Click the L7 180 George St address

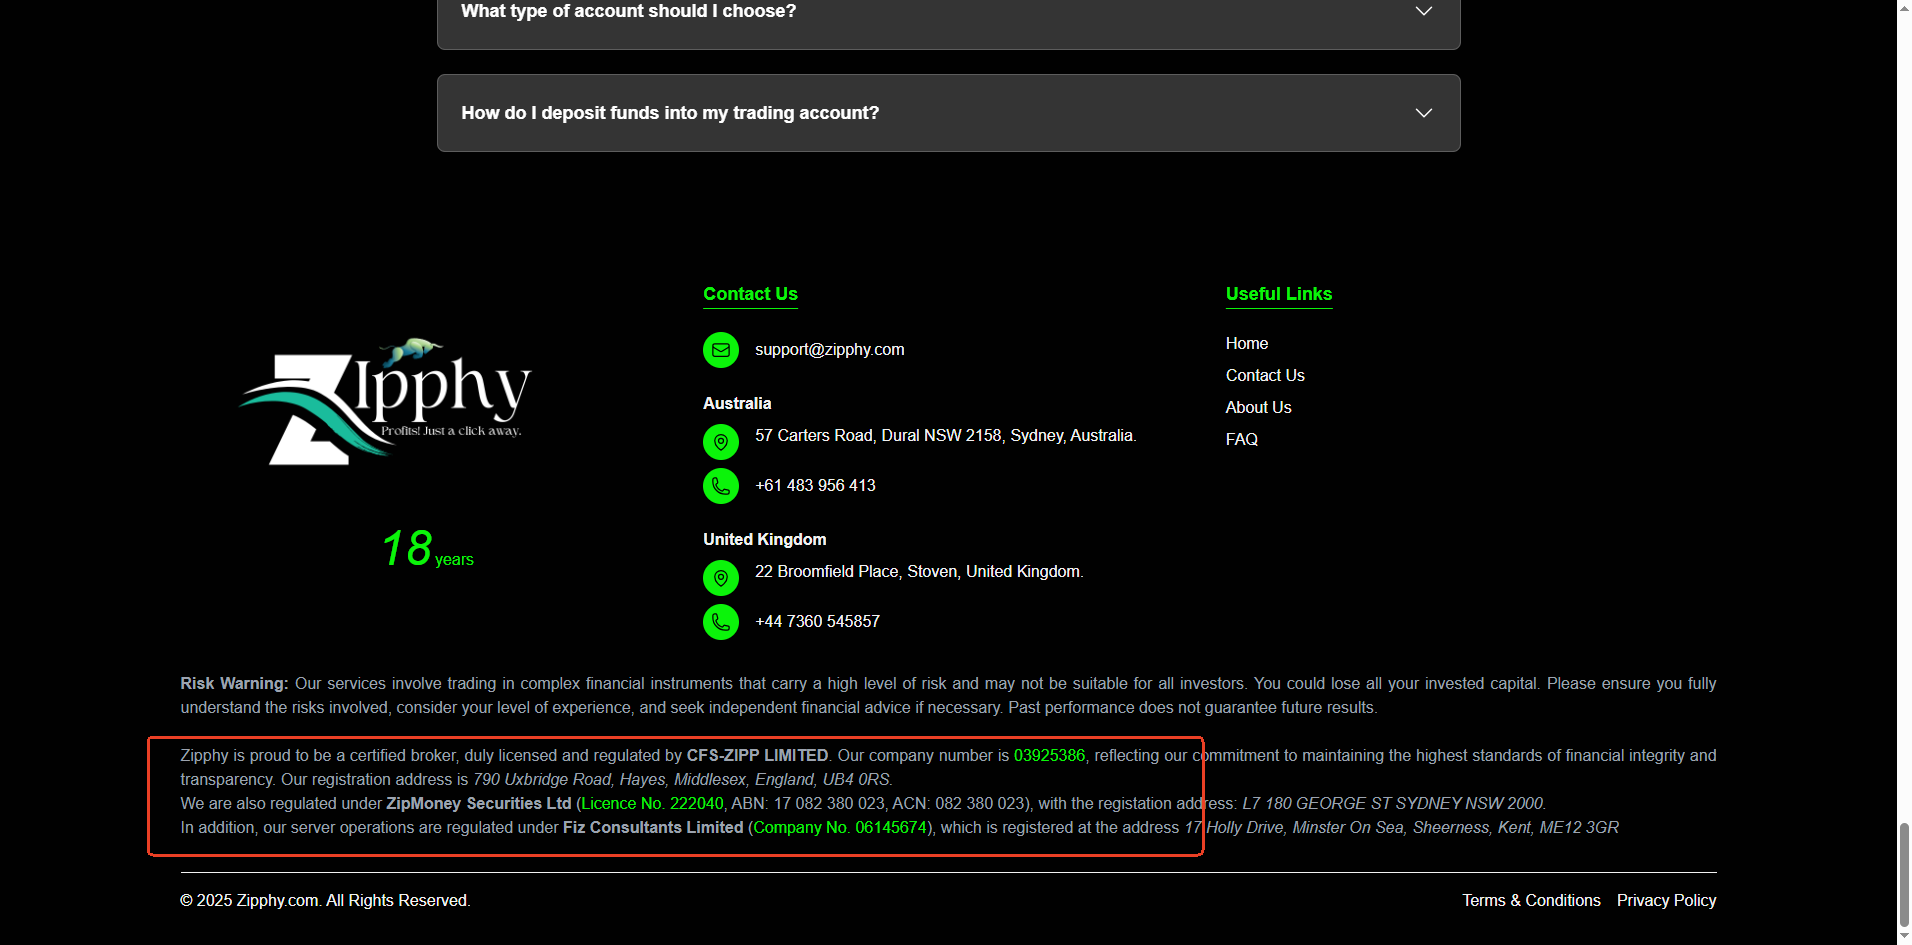coord(1394,803)
